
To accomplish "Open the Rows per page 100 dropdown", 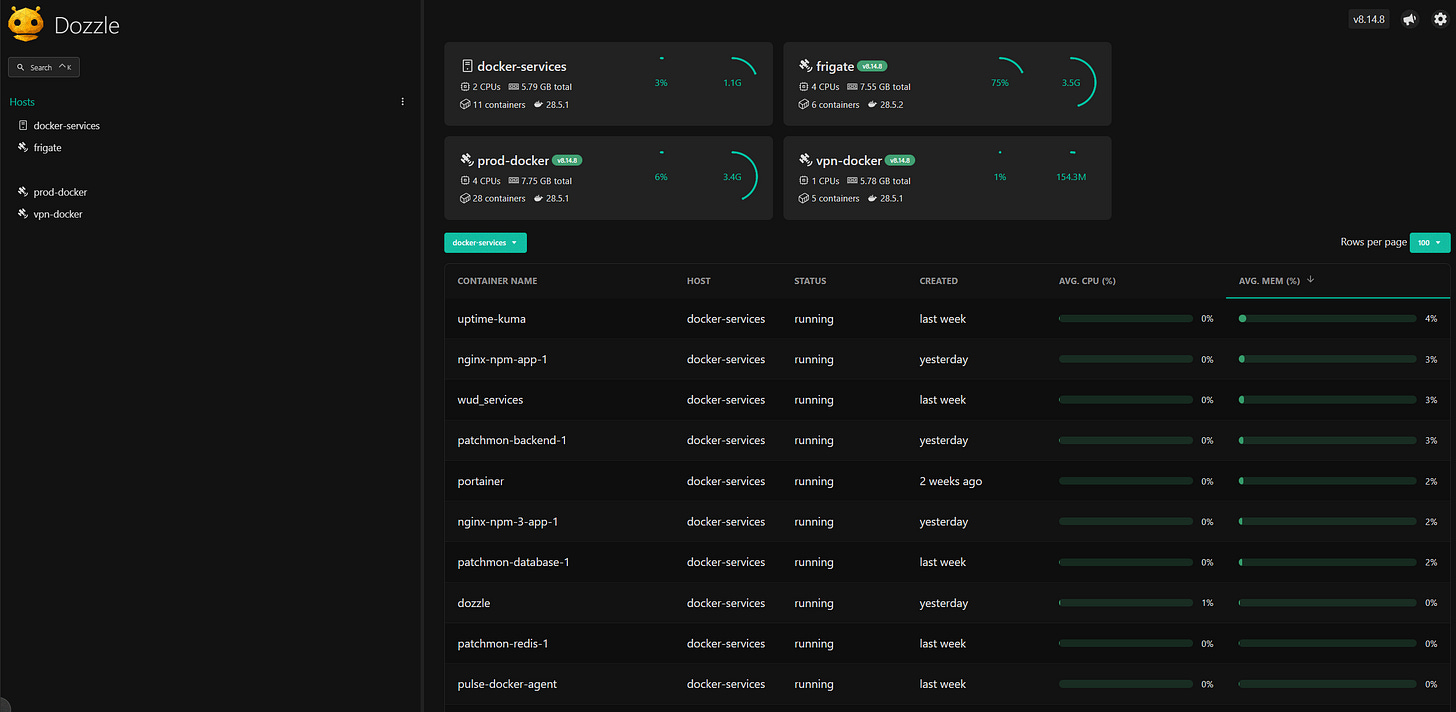I will coord(1429,242).
